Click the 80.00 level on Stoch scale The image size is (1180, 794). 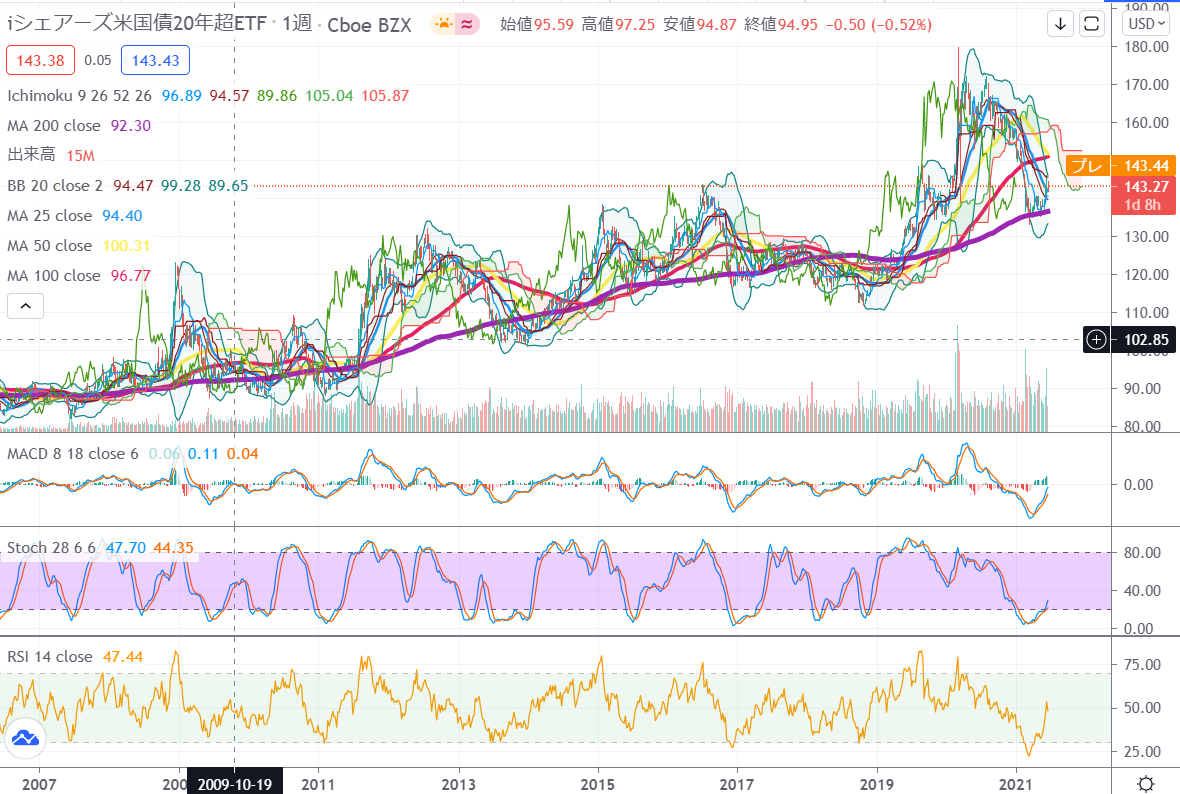[1142, 552]
